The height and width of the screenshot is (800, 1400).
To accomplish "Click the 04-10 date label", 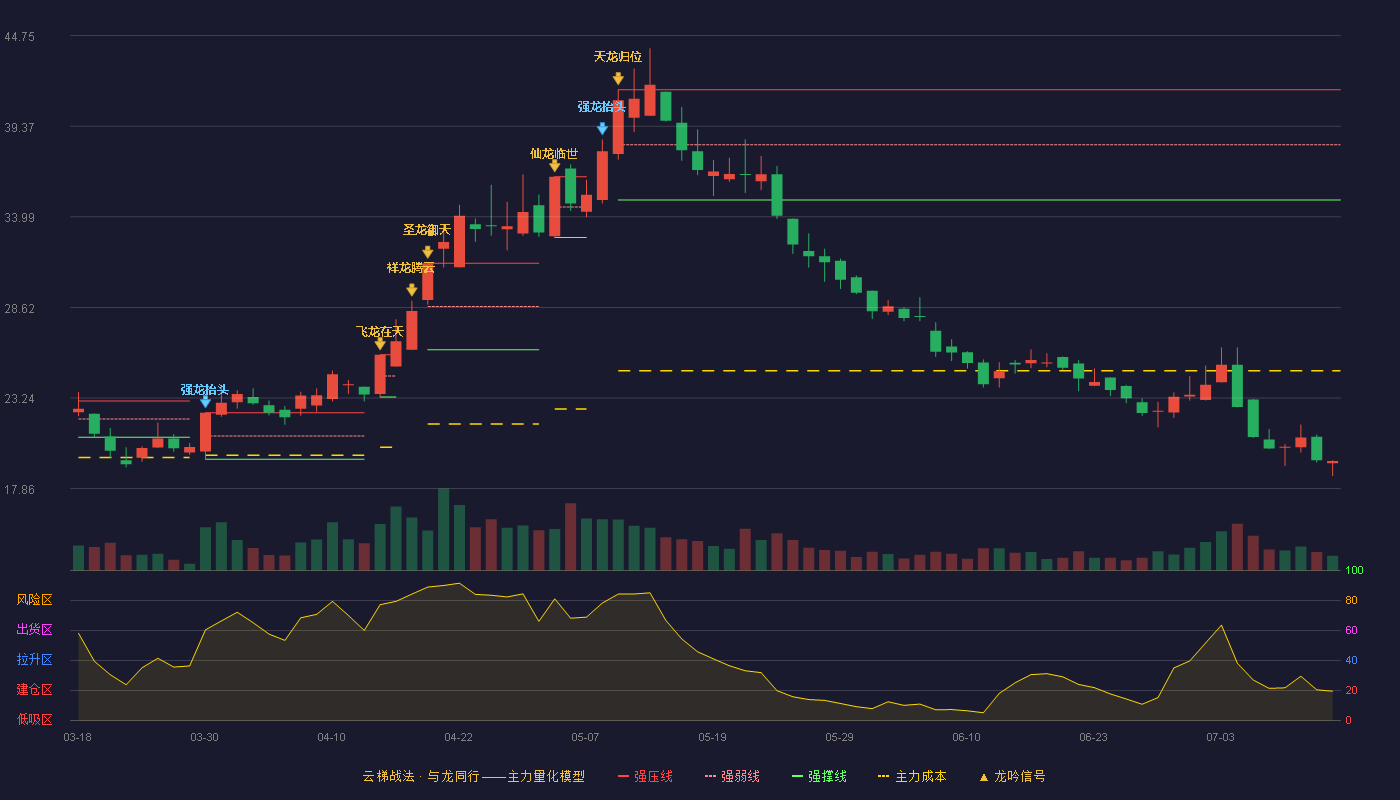I will pos(331,737).
